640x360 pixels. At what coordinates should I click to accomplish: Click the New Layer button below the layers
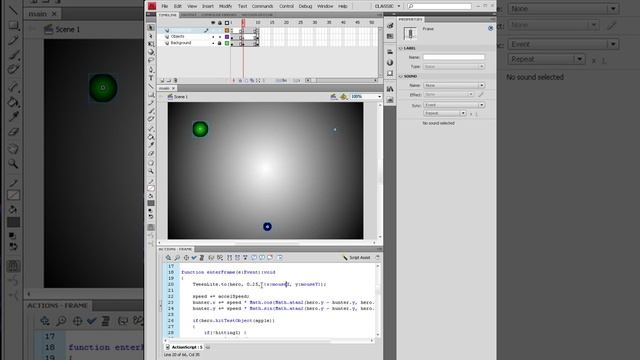point(162,80)
